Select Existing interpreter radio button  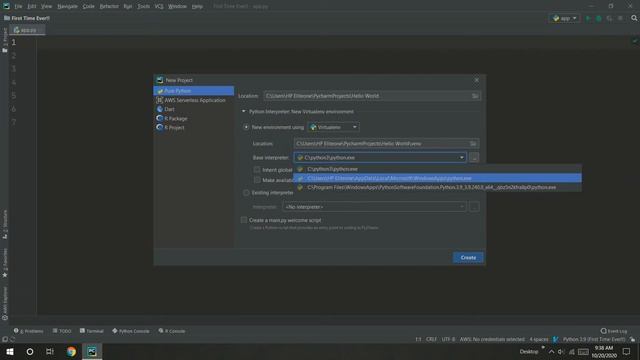pos(246,193)
